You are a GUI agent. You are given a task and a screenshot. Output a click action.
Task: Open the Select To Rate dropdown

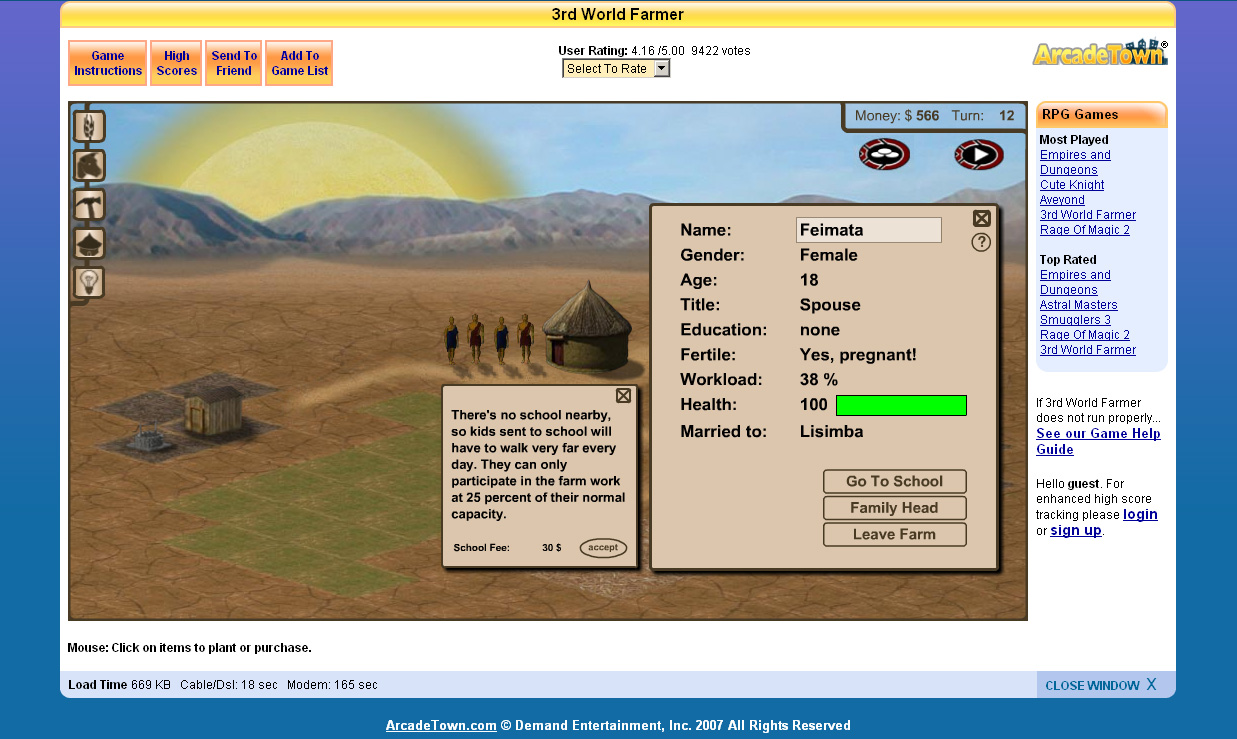point(616,69)
